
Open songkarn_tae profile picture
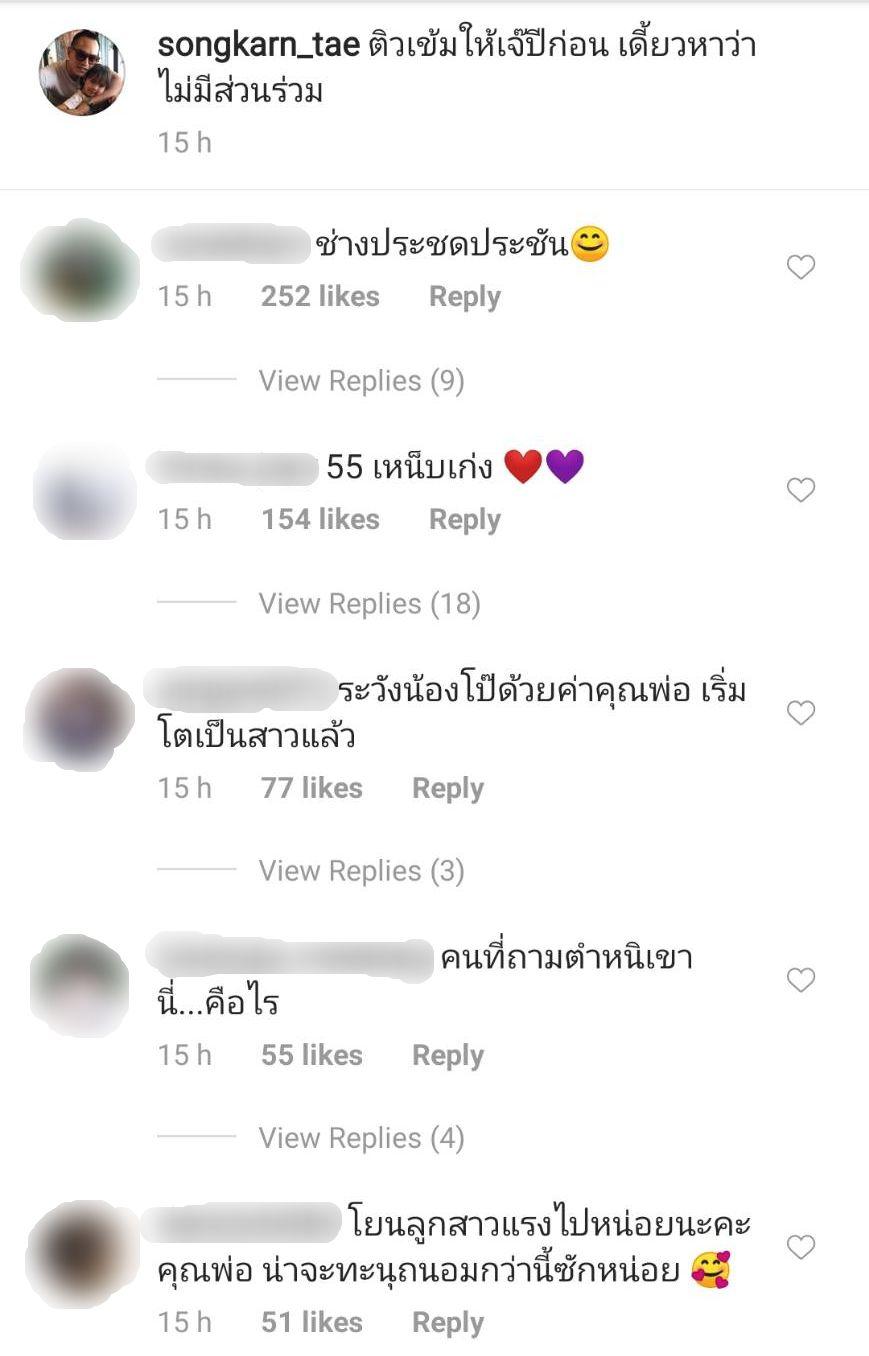click(x=82, y=72)
